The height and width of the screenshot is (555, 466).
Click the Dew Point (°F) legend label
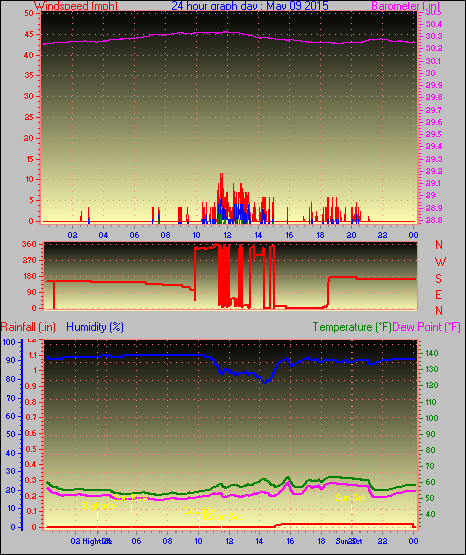pos(426,327)
